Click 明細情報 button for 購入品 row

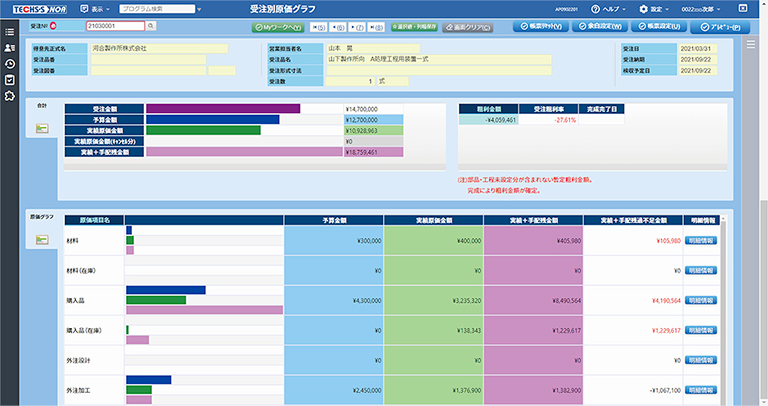coord(701,299)
